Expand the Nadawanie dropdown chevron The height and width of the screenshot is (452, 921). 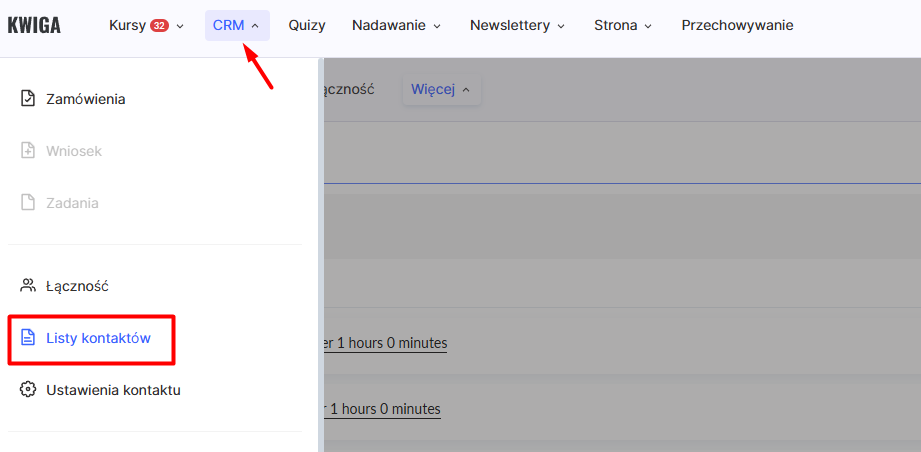pos(436,26)
